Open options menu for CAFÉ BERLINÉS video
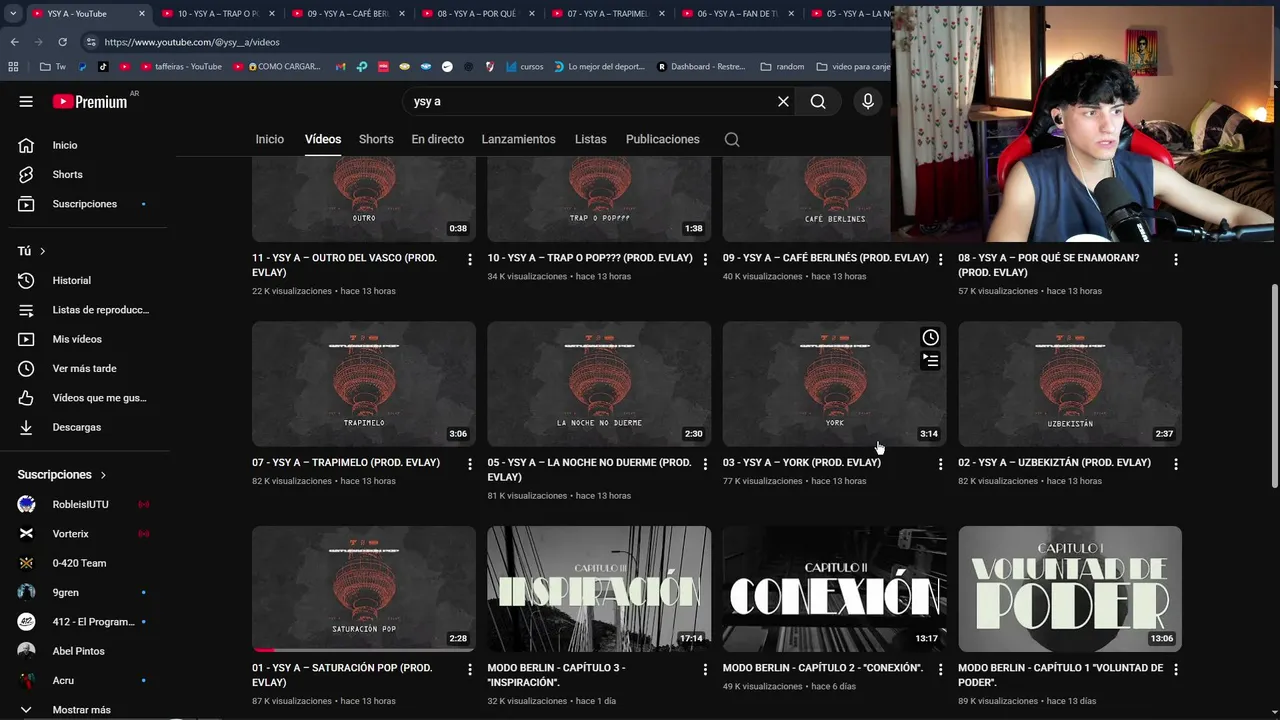 tap(940, 259)
